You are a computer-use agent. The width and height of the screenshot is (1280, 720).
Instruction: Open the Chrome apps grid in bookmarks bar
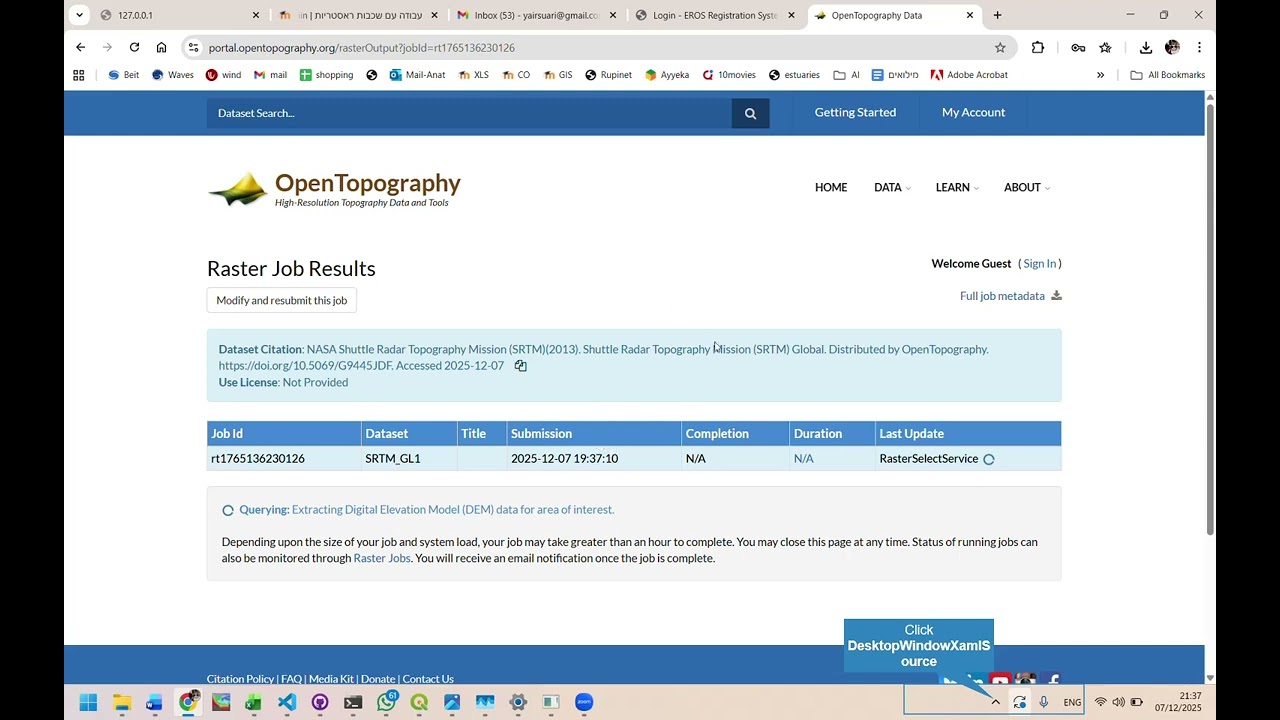click(79, 75)
